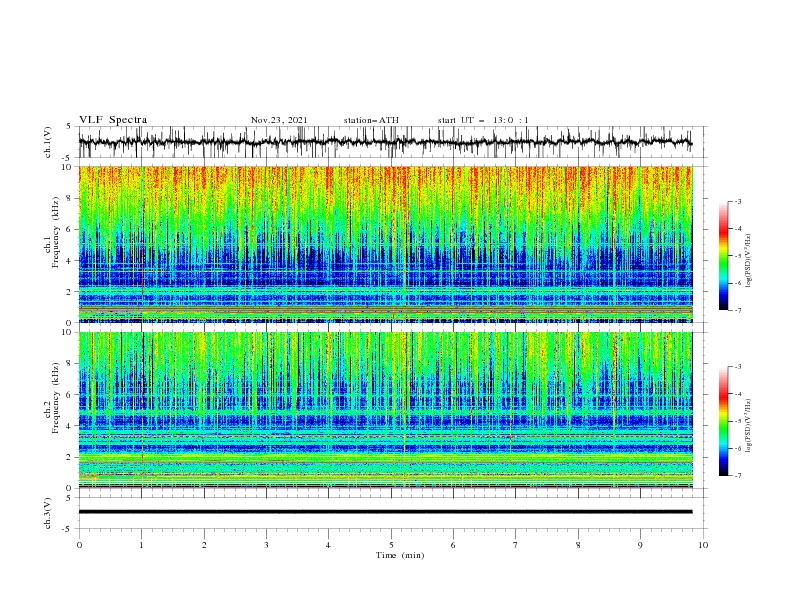Click the ch.2 log(PSD)(V²/Hz) colorbar label
Image resolution: width=792 pixels, height=612 pixels.
click(749, 426)
